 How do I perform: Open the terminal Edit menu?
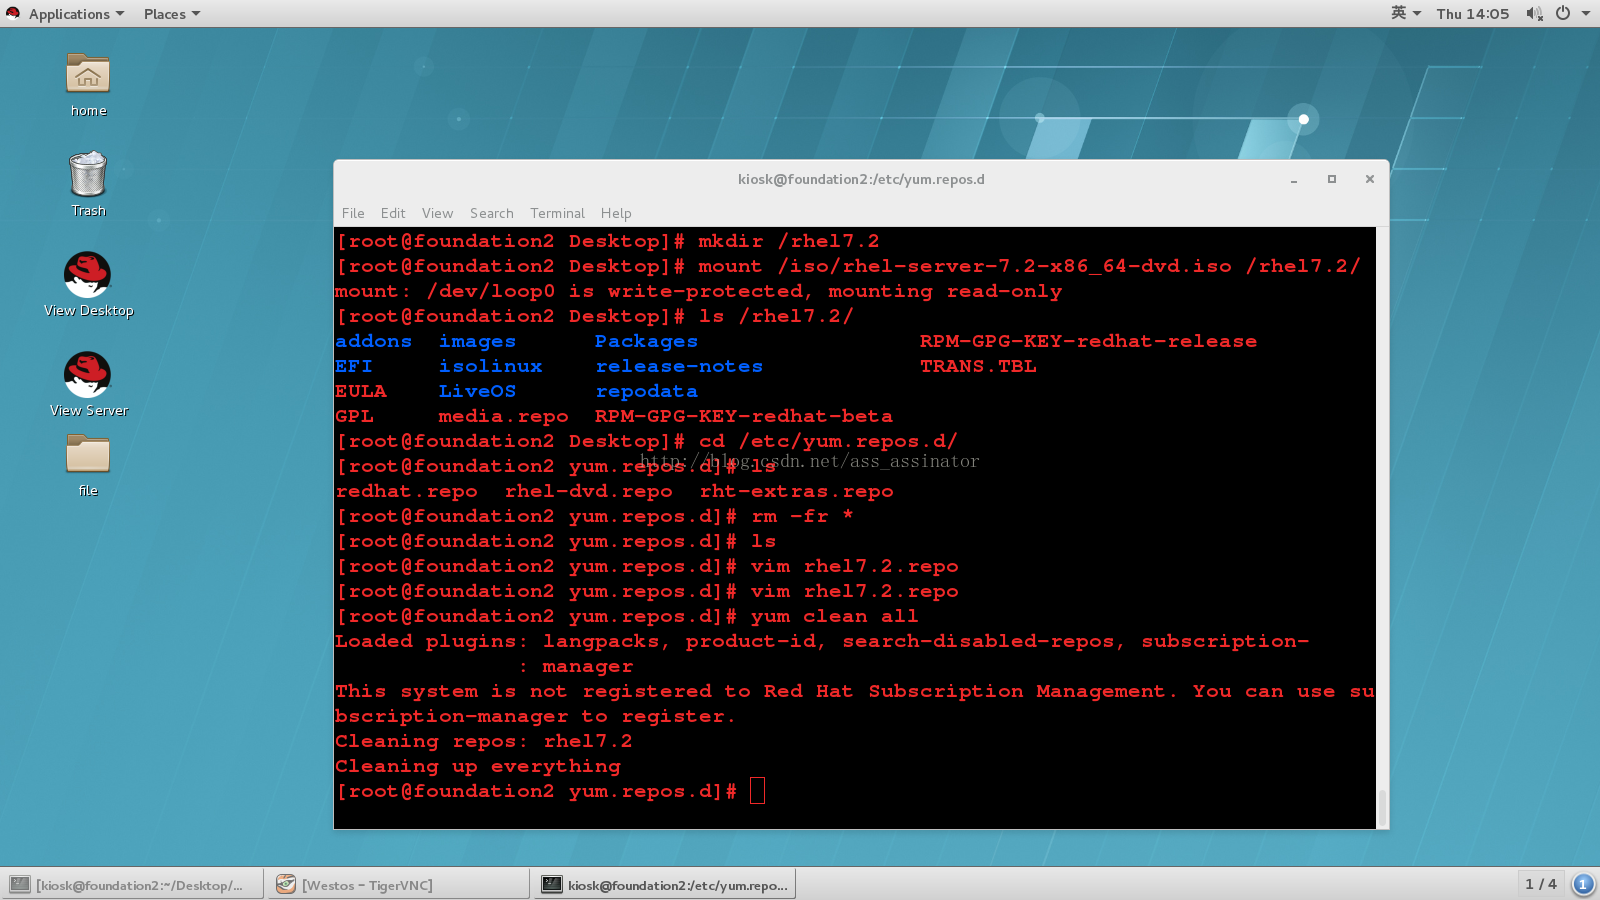393,213
